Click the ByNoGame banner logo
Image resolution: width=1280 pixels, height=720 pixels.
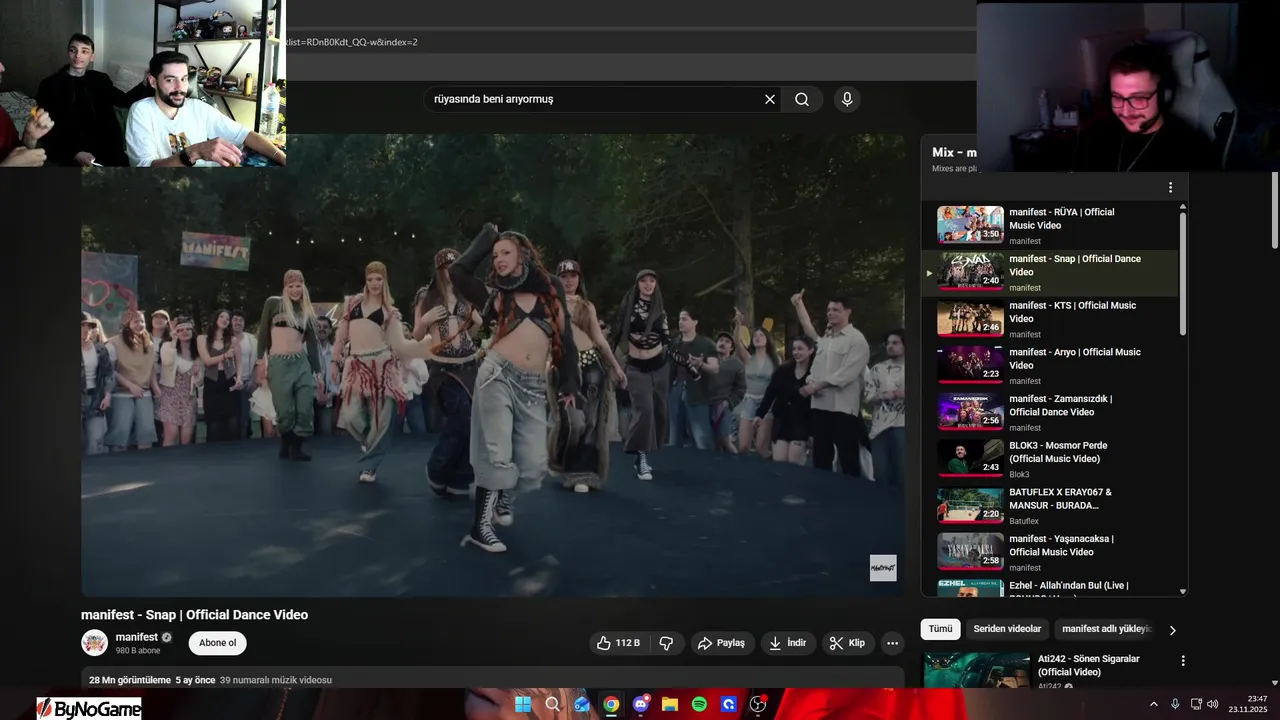pos(89,708)
